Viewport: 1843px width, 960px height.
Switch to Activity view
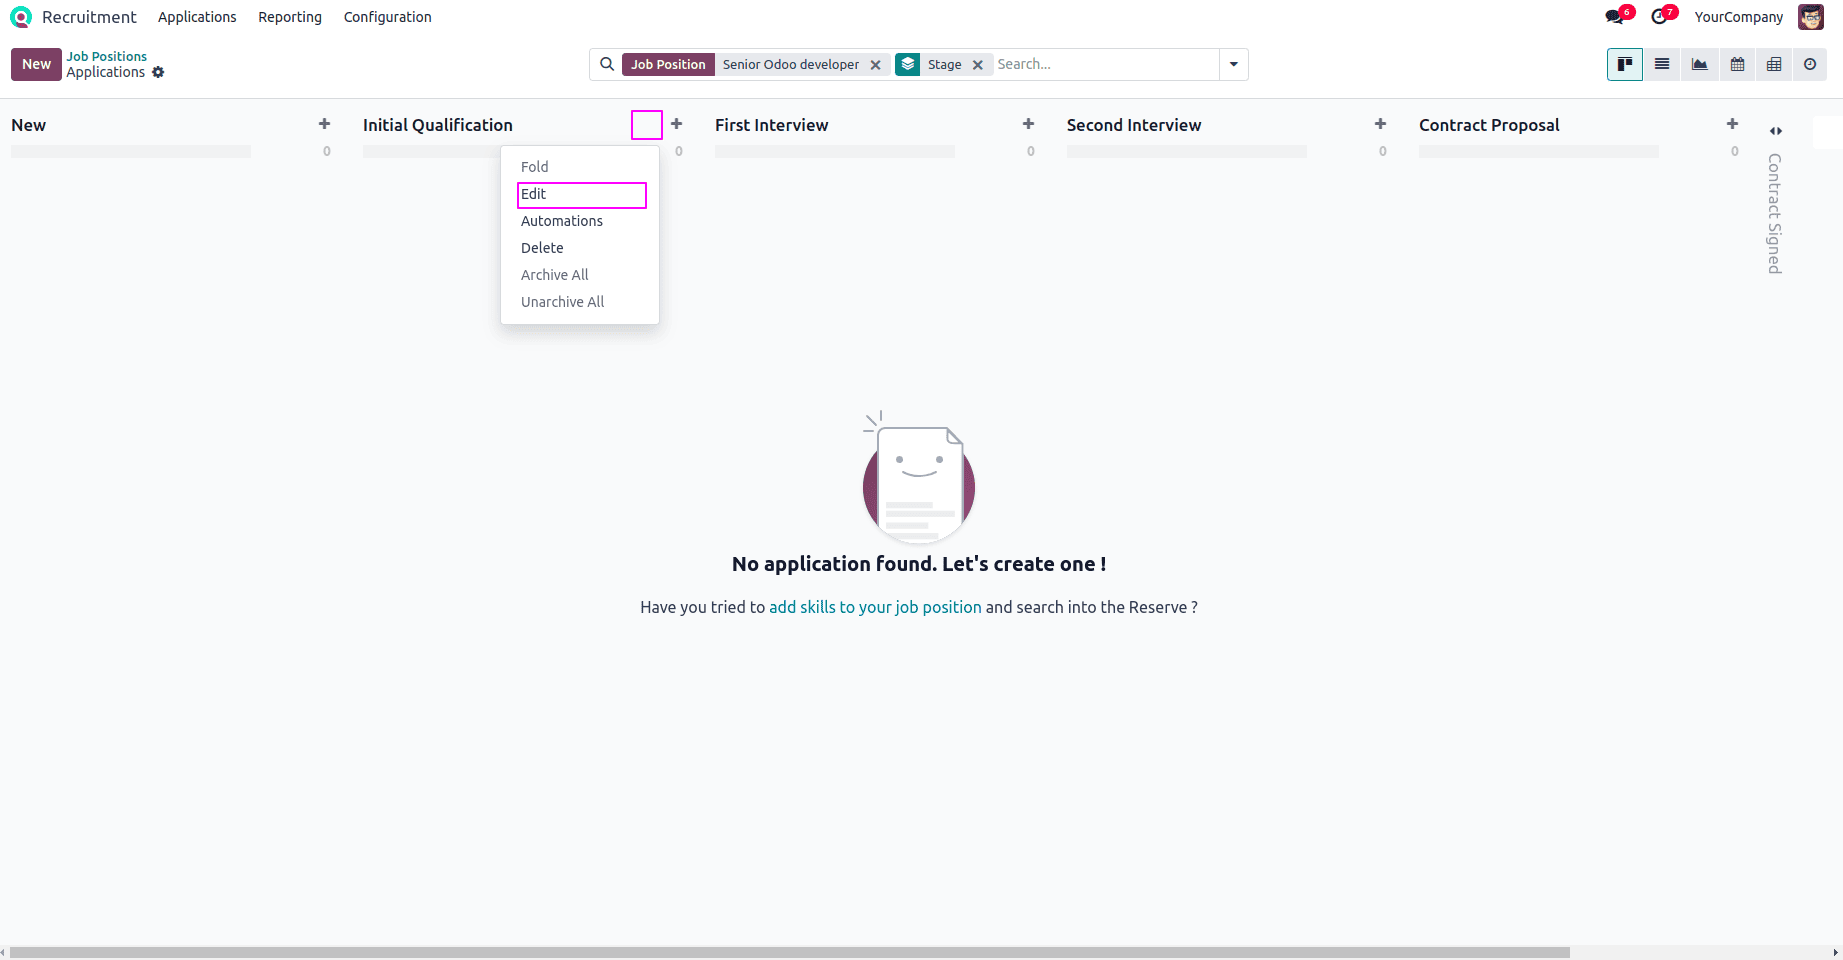point(1810,64)
